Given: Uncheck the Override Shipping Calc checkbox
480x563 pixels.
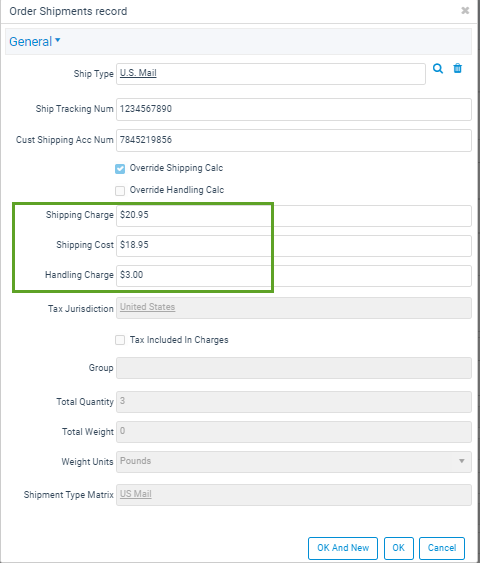Looking at the screenshot, I should (x=120, y=169).
